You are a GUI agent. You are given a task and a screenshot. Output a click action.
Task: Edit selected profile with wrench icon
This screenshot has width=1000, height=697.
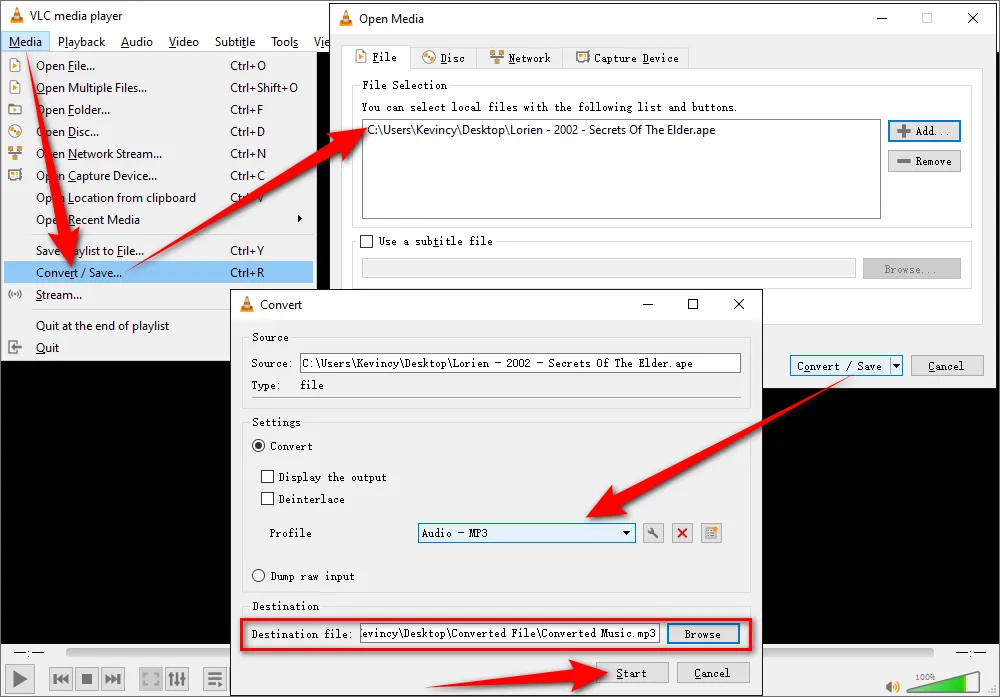point(653,533)
